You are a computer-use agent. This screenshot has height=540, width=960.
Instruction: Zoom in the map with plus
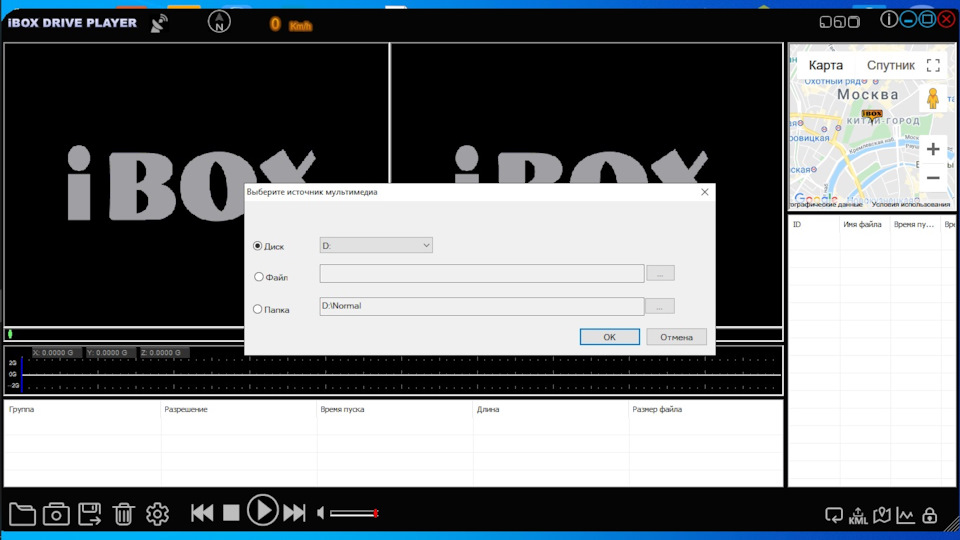click(x=932, y=149)
